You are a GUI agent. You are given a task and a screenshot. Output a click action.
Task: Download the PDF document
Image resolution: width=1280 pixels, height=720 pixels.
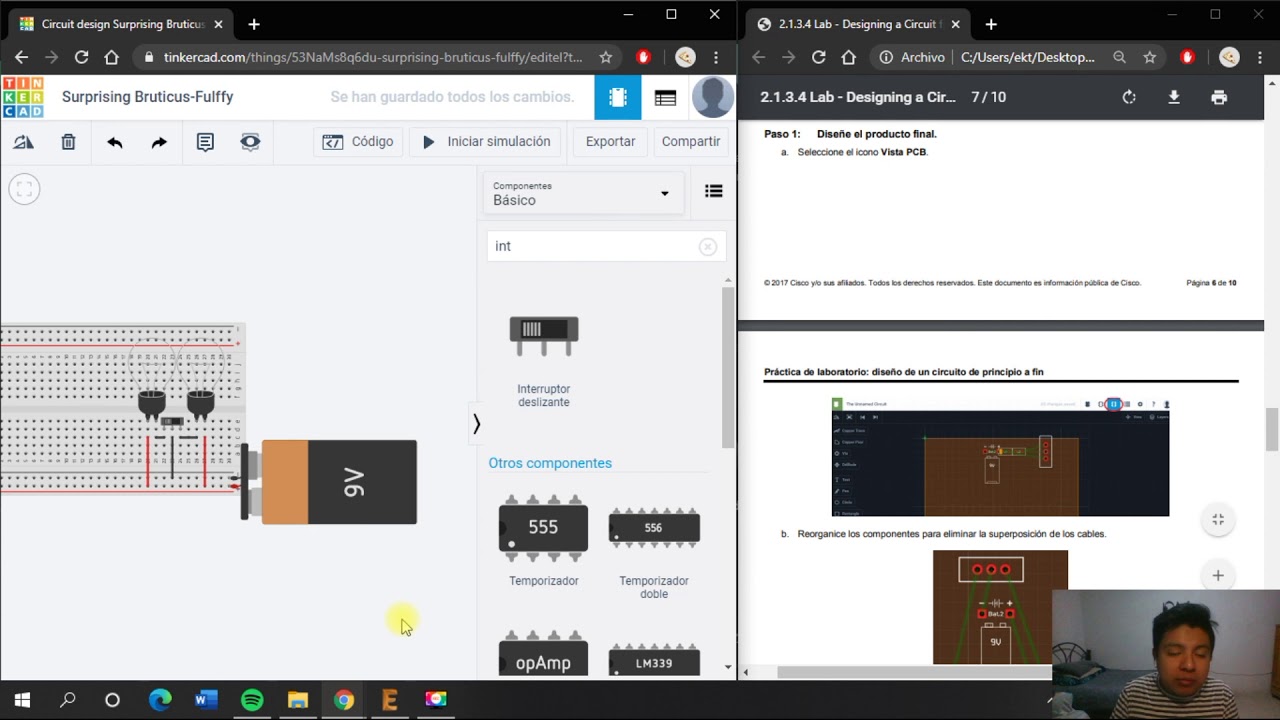click(x=1174, y=97)
